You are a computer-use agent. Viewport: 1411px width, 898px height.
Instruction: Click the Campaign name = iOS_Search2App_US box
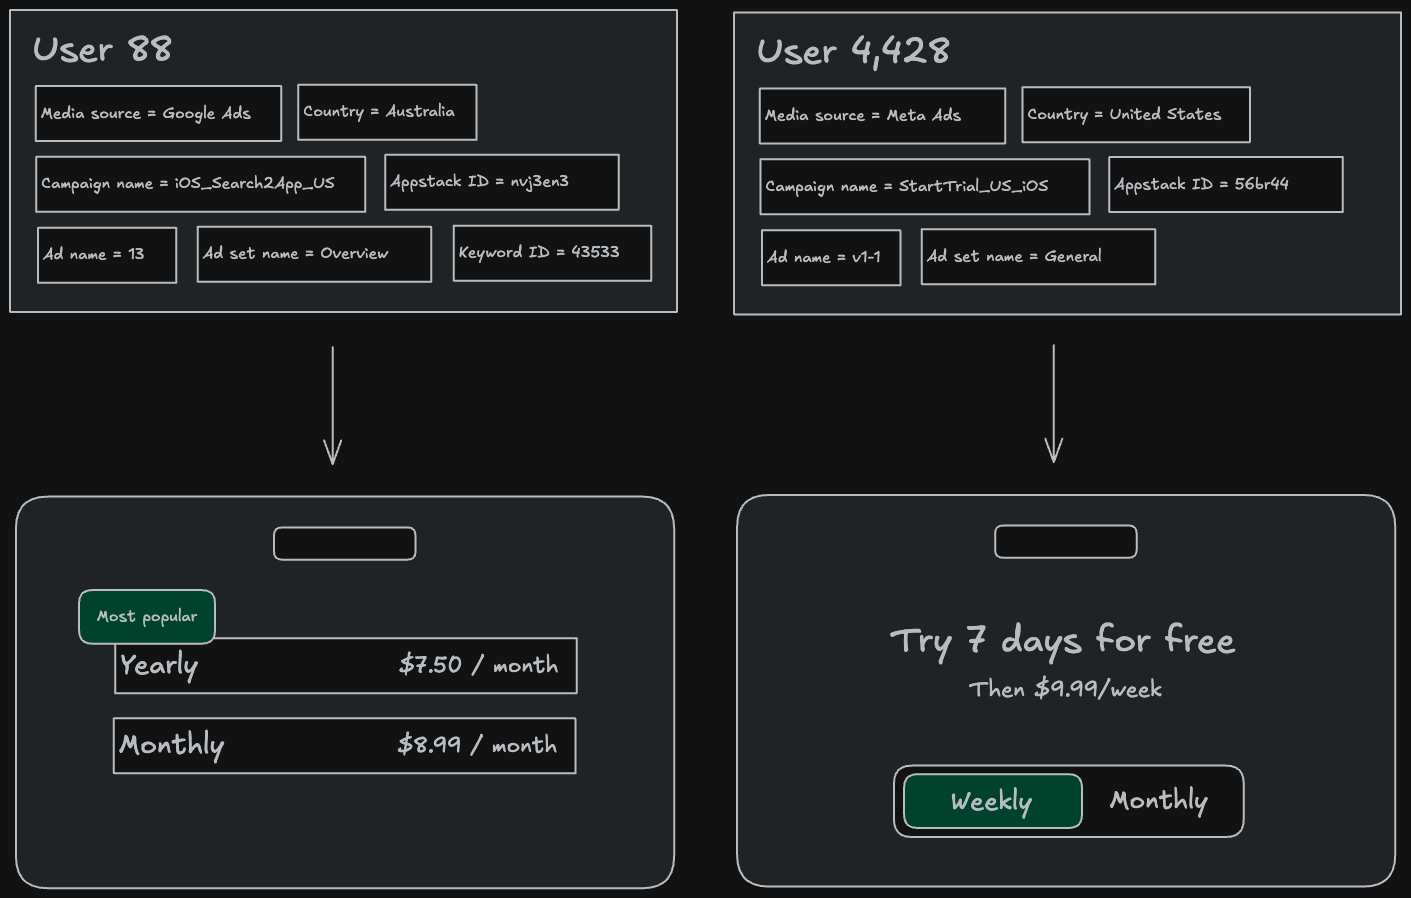click(201, 184)
